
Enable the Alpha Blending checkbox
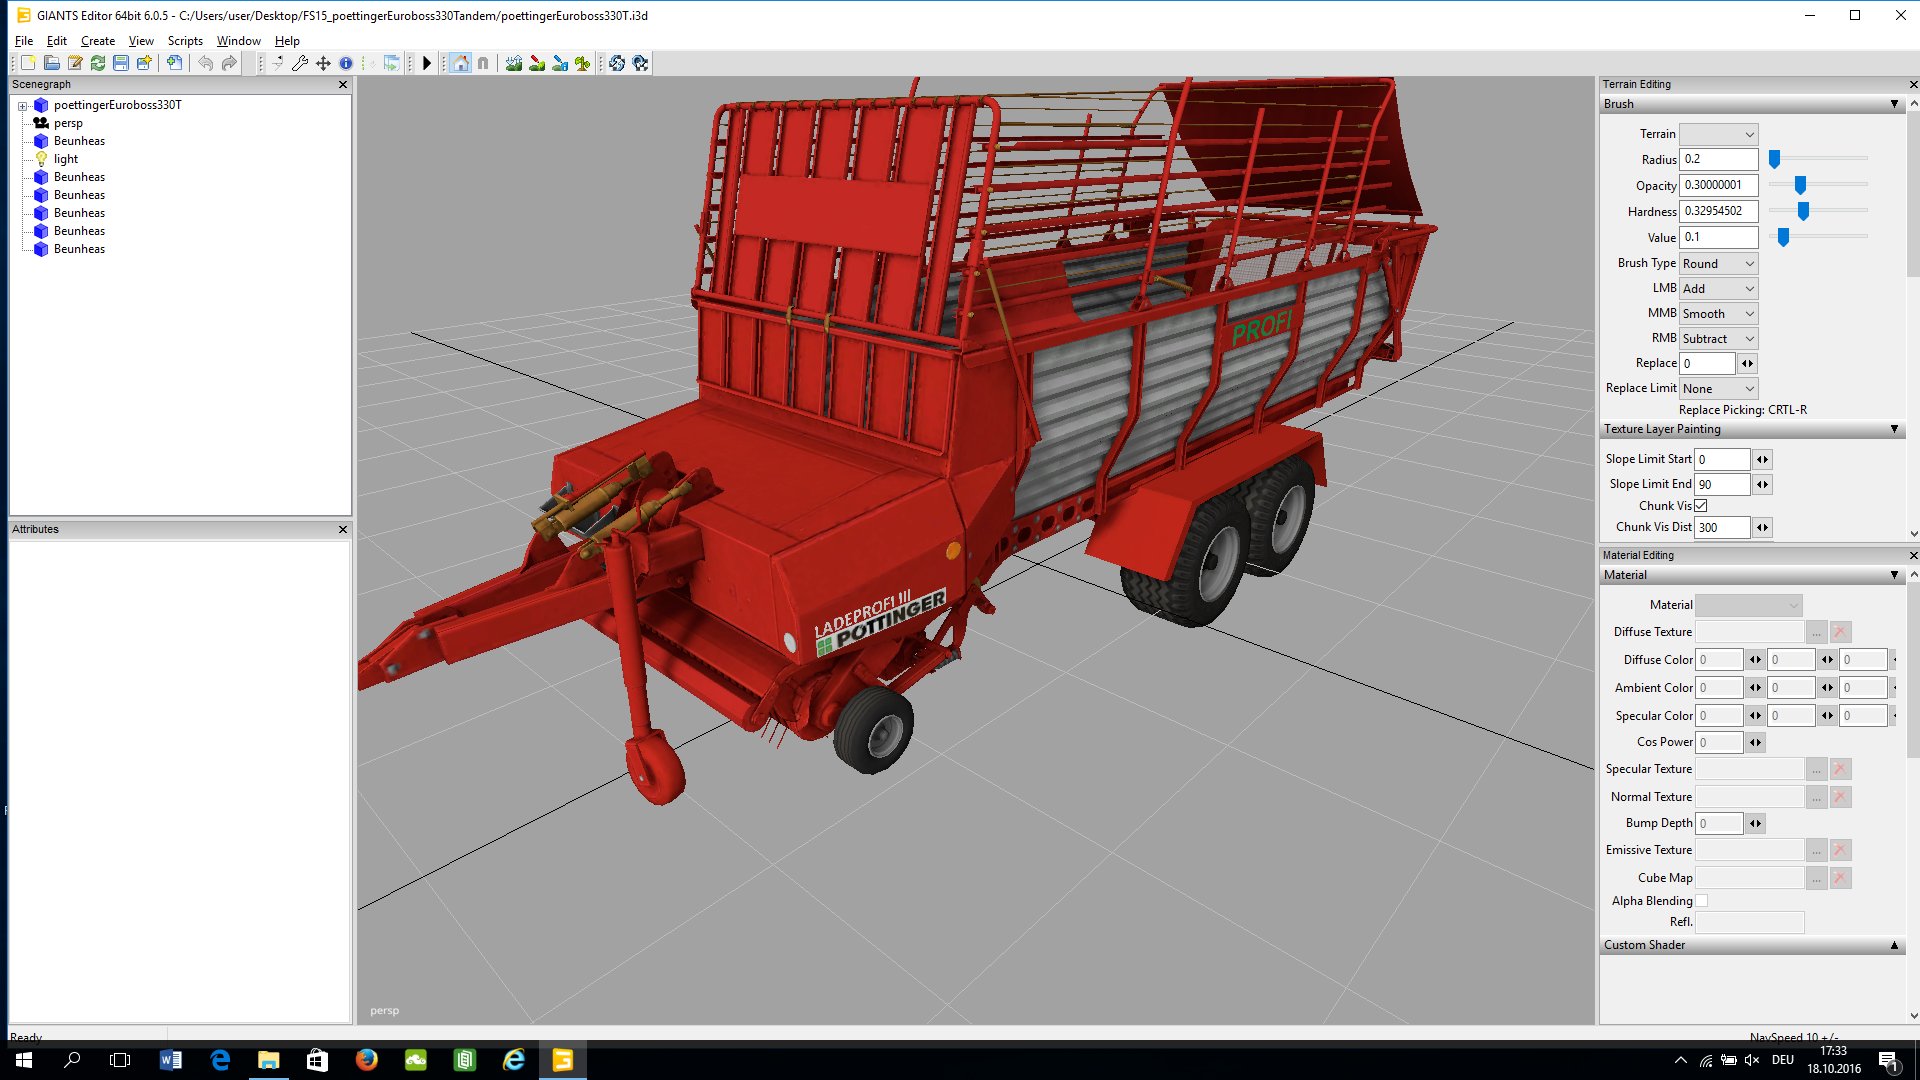(1701, 901)
